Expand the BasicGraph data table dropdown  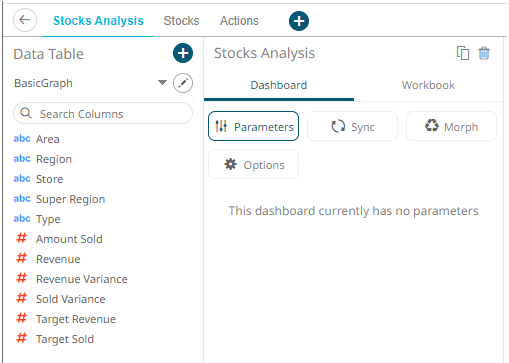(162, 82)
